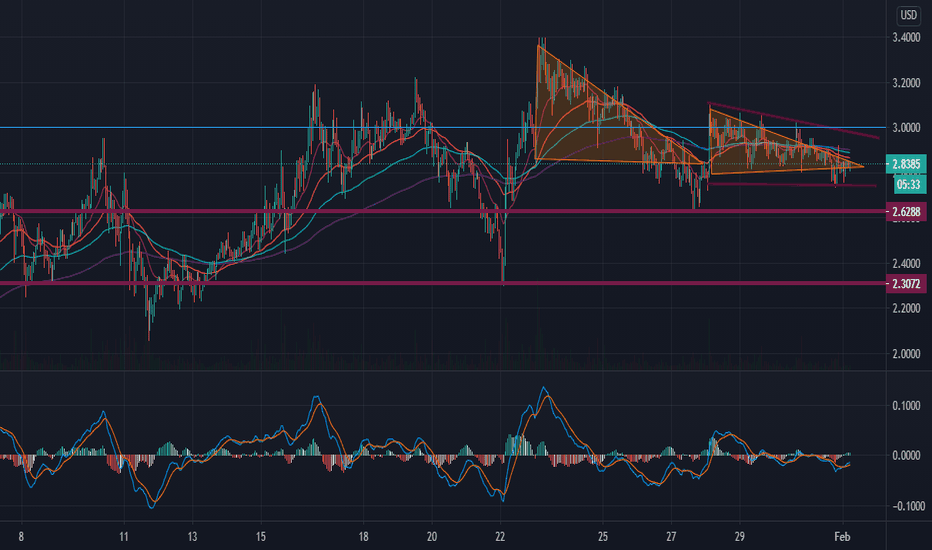Select the magenta horizontal line at 2.3072
This screenshot has height=550, width=932.
(443, 284)
